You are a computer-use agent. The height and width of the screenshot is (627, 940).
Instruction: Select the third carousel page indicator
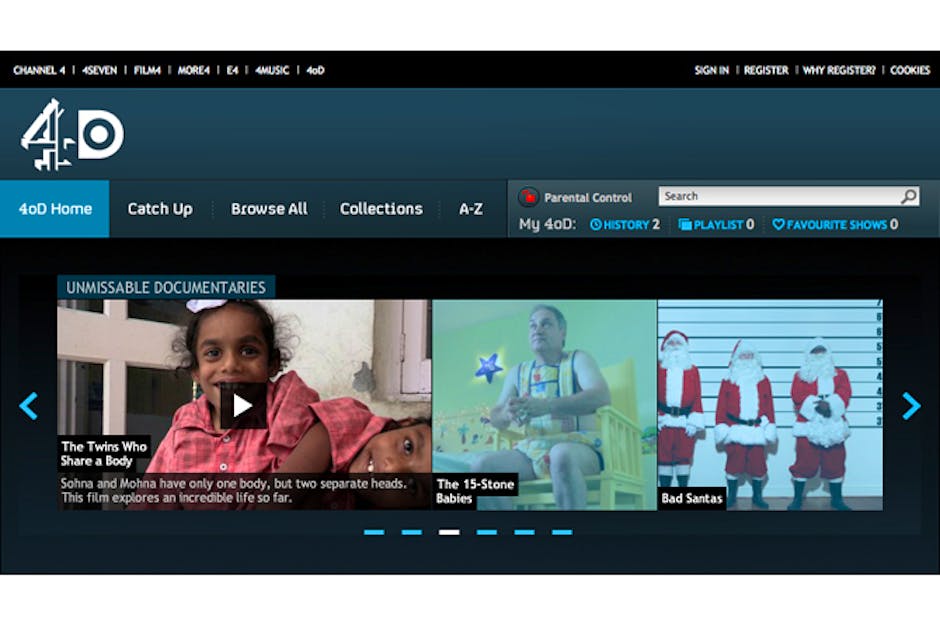click(449, 532)
